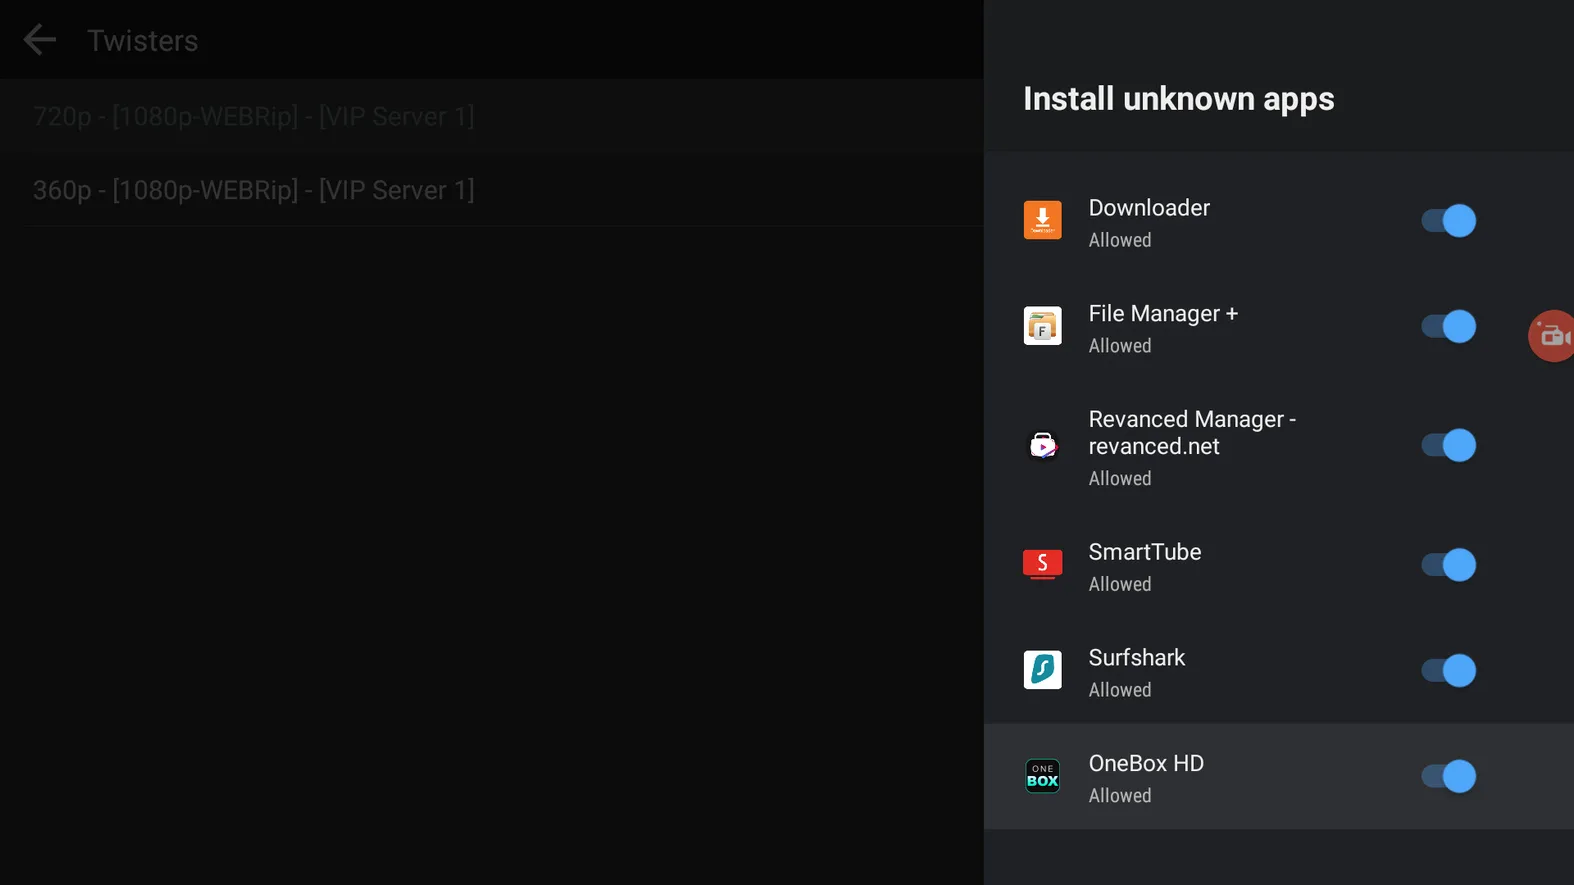Select the 360p 1080p-WEBRip VIP Server 1 link
This screenshot has height=885, width=1574.
click(x=492, y=190)
